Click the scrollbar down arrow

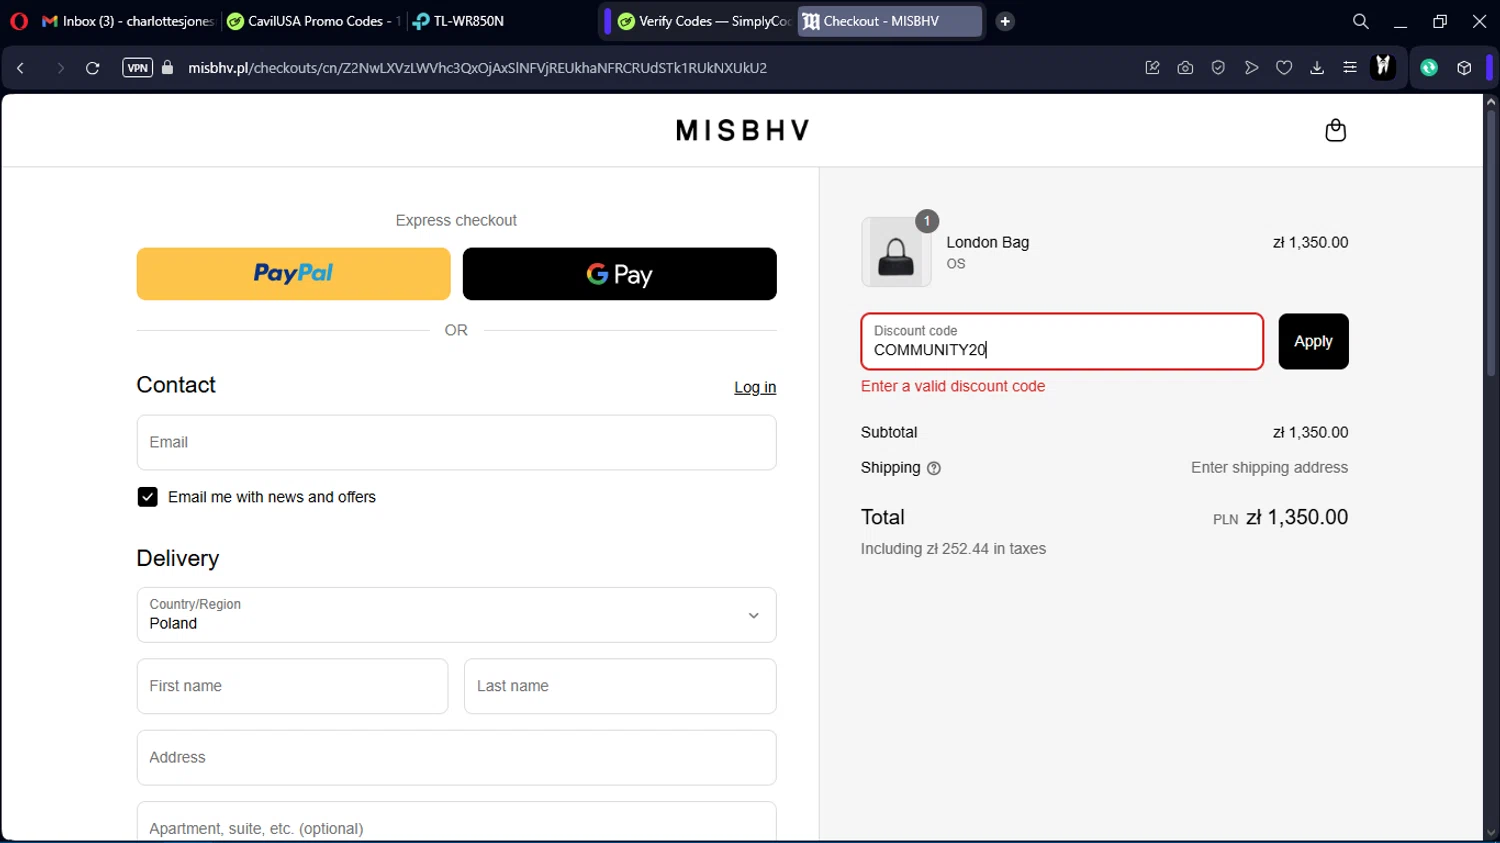pos(1491,832)
